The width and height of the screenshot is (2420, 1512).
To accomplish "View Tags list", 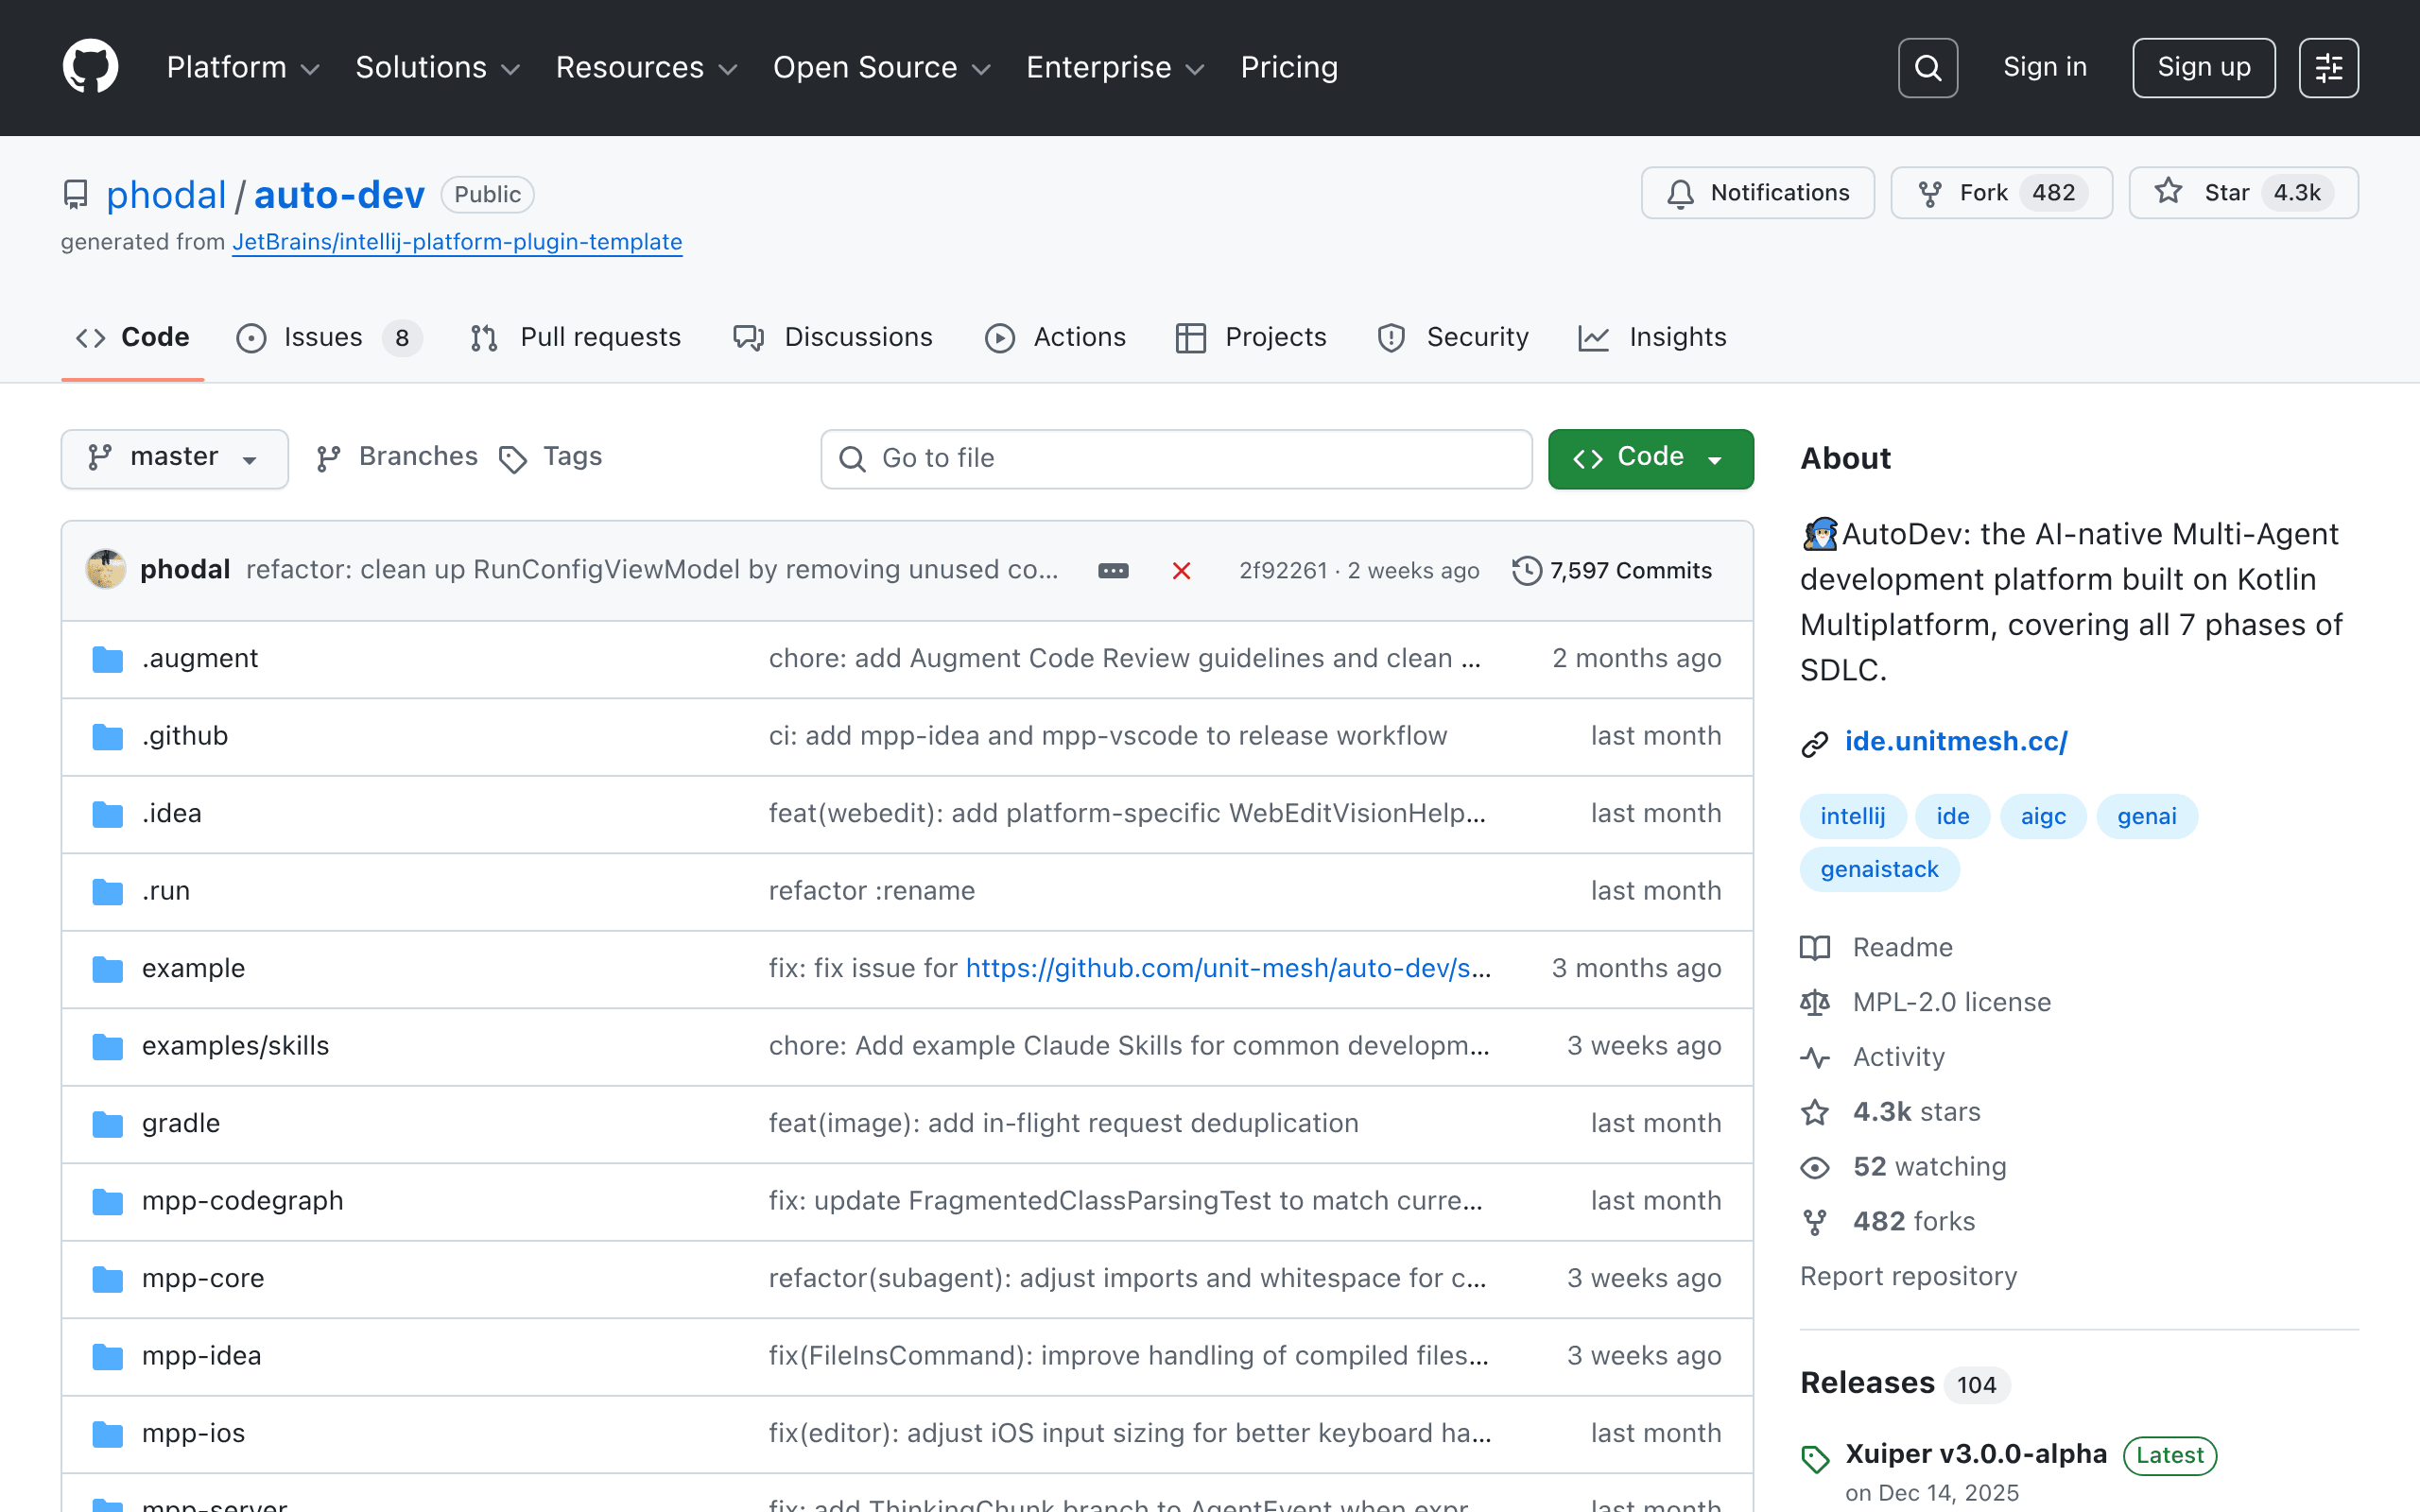I will click(x=551, y=457).
